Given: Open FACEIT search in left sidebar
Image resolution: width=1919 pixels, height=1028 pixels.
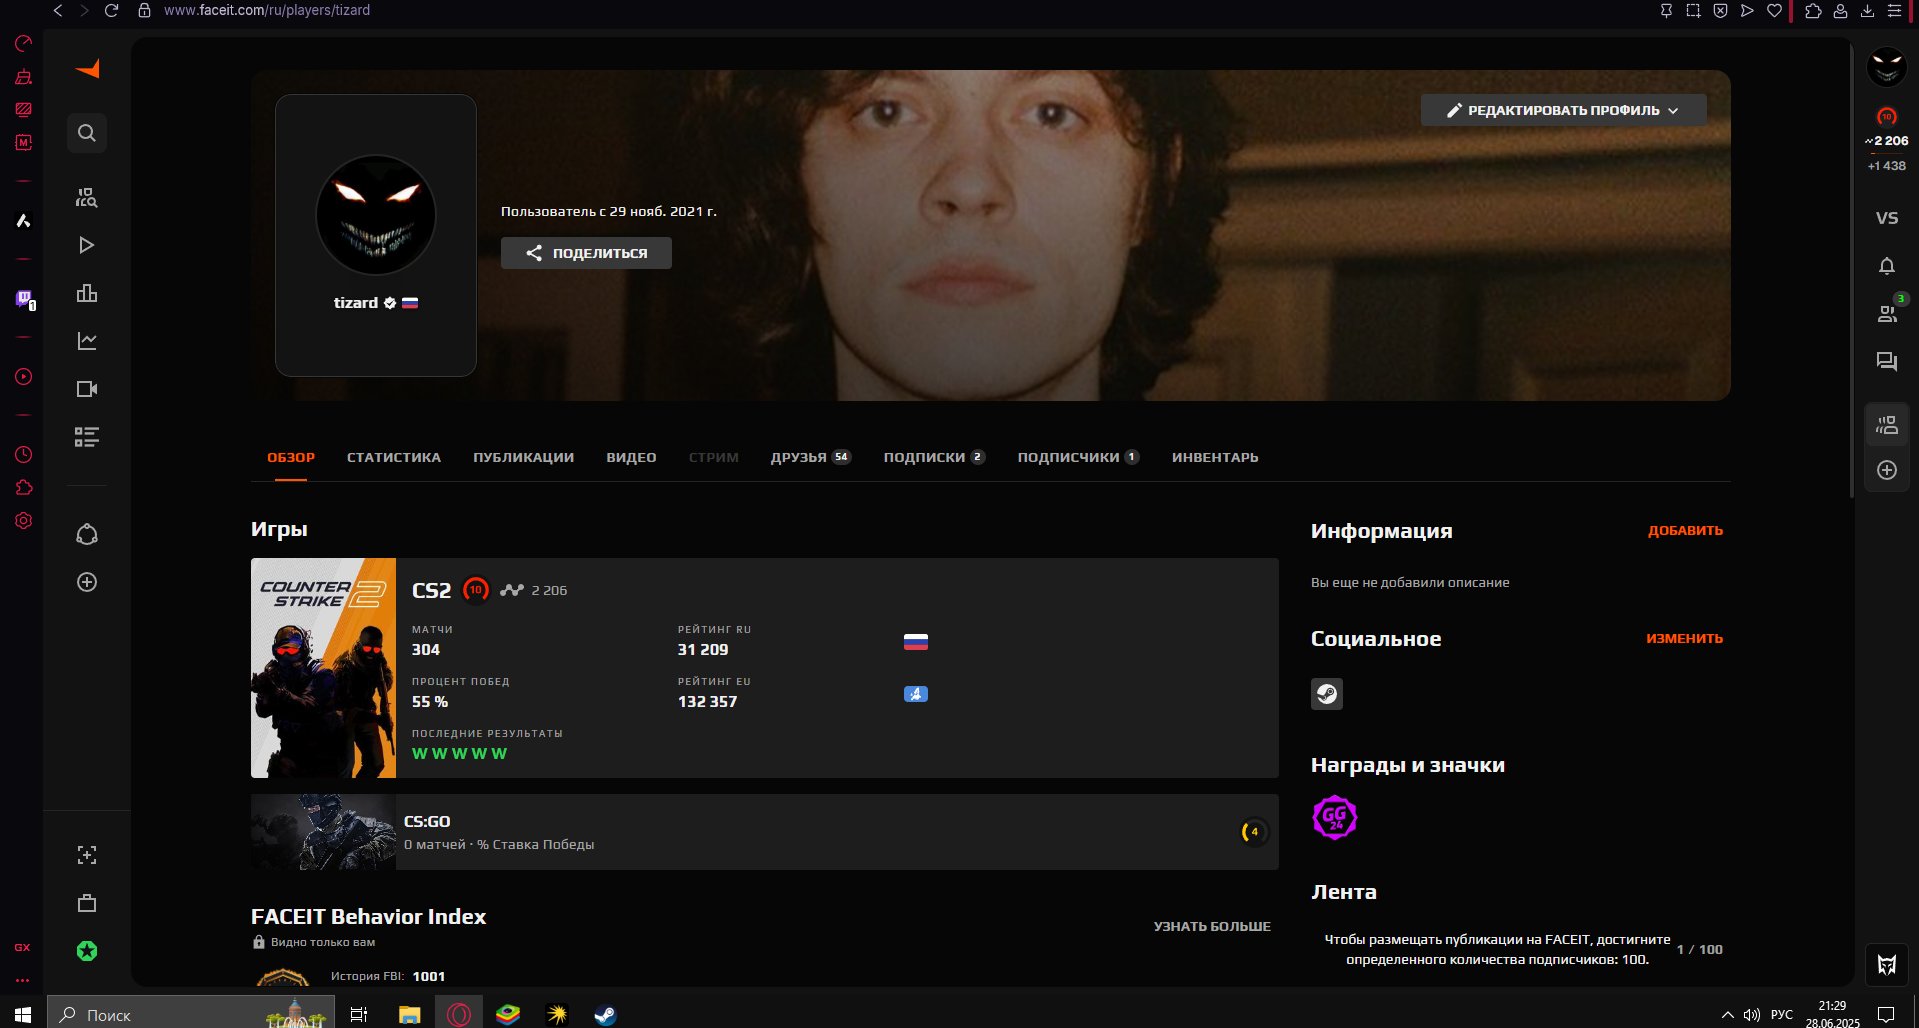Looking at the screenshot, I should point(87,133).
